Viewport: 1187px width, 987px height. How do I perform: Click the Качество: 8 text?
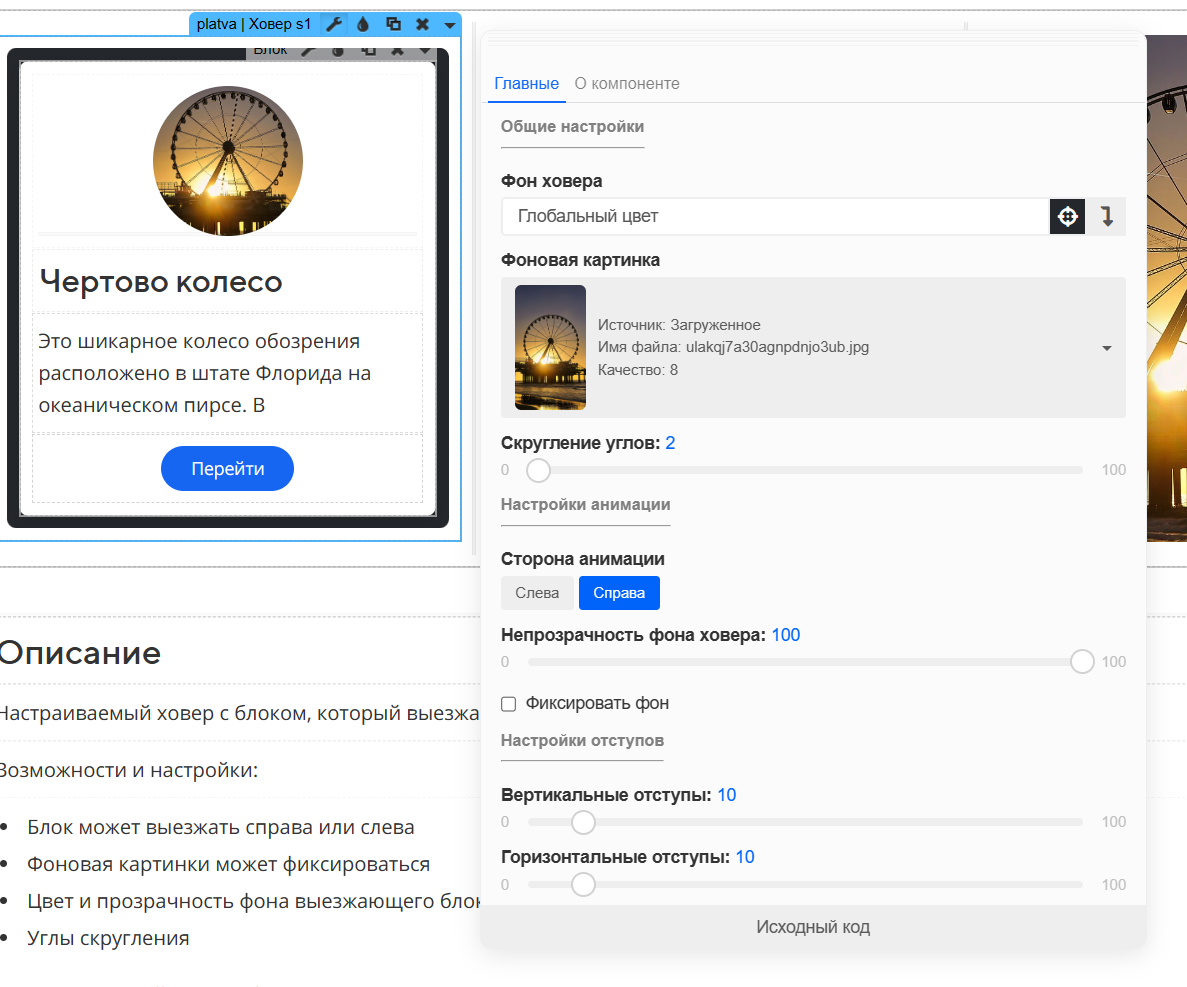(x=638, y=370)
